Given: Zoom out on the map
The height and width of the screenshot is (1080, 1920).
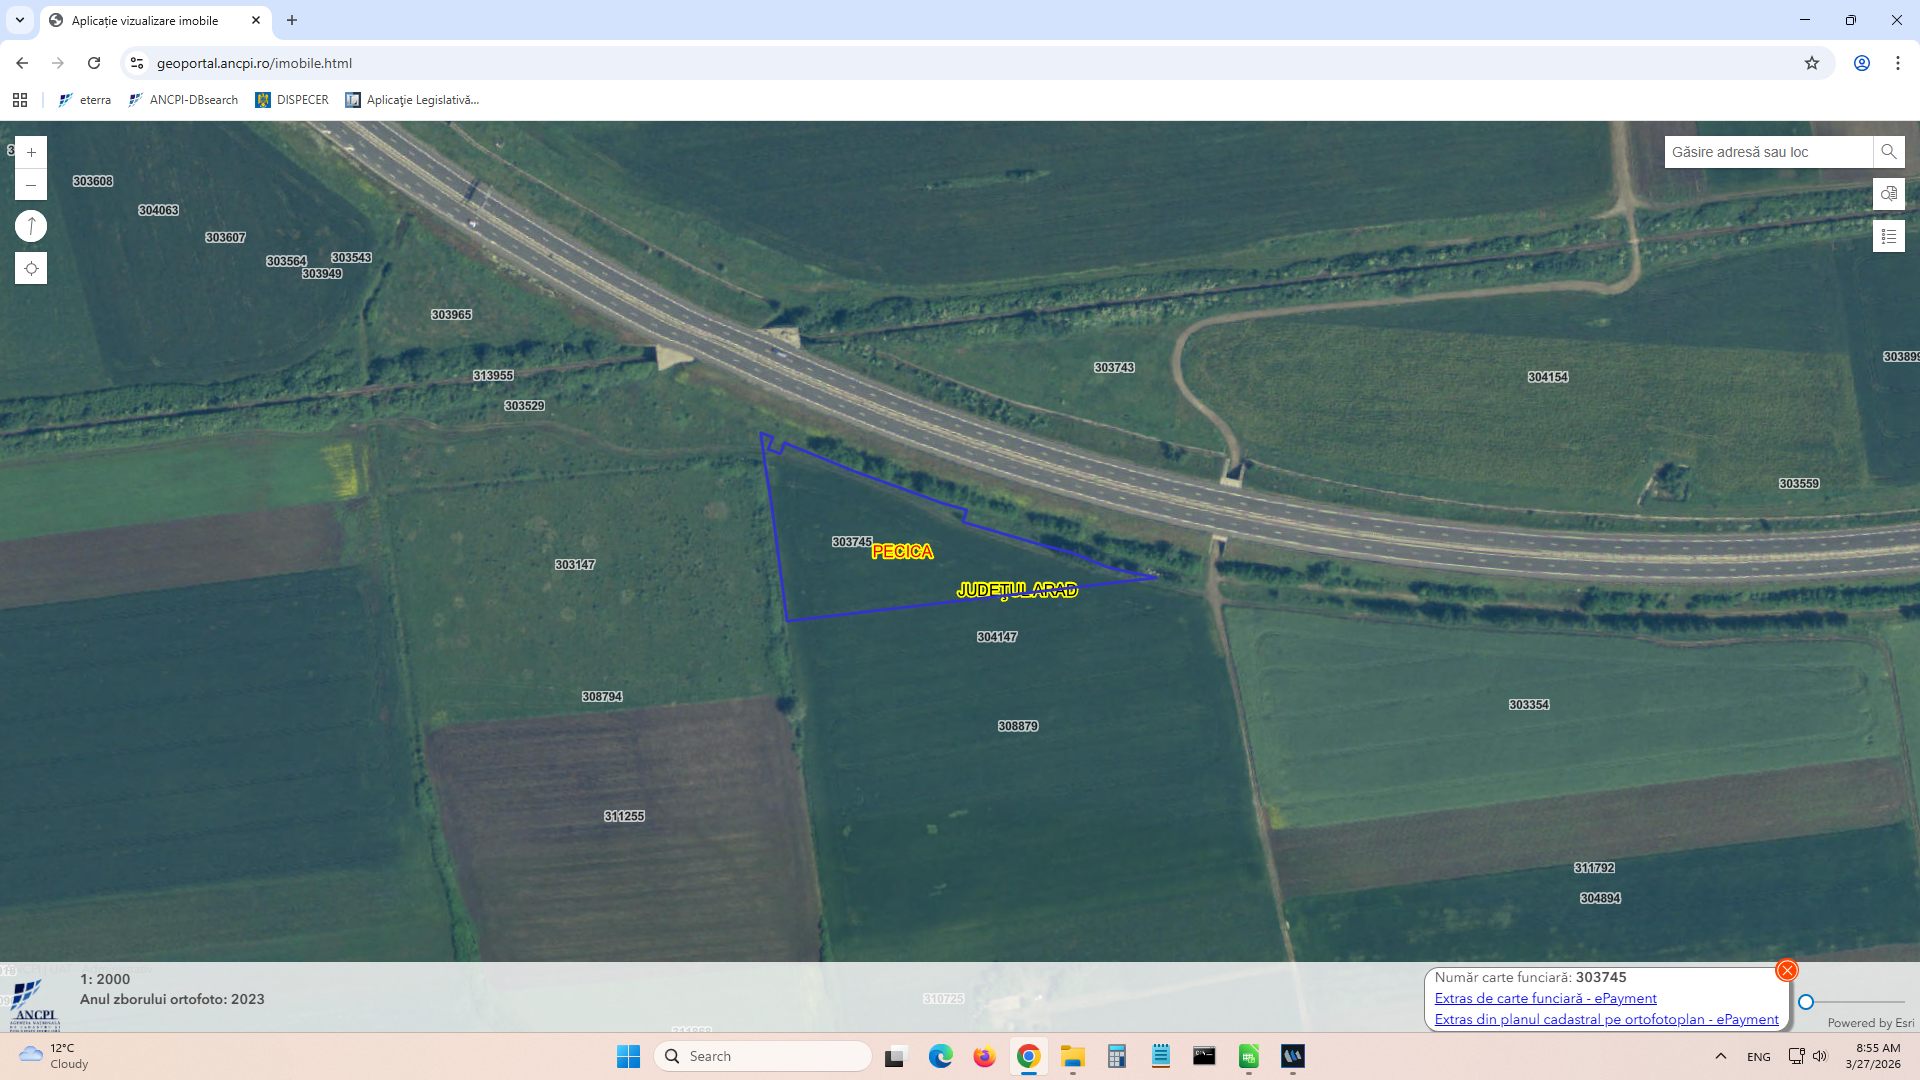Looking at the screenshot, I should (31, 185).
